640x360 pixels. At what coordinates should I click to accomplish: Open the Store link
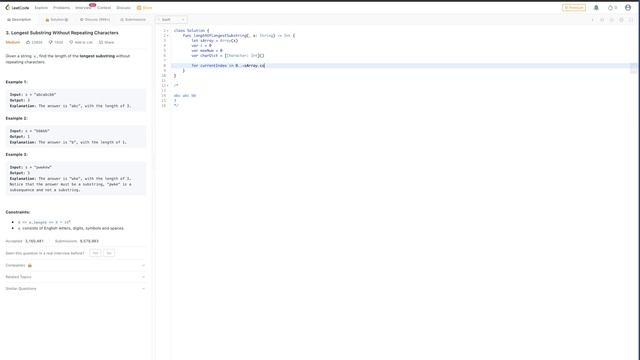click(144, 8)
